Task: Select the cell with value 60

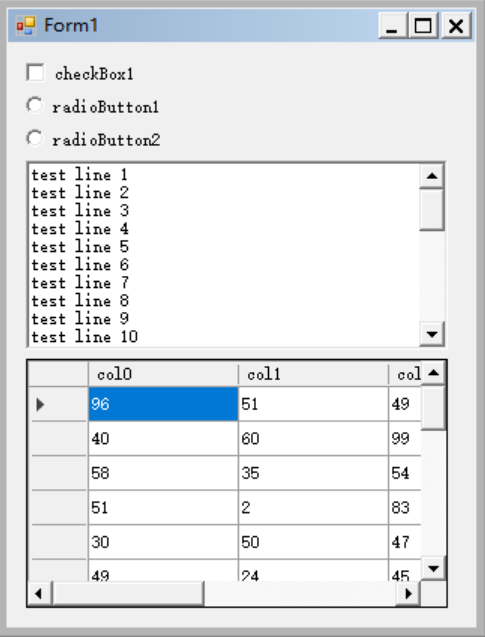Action: coord(313,438)
